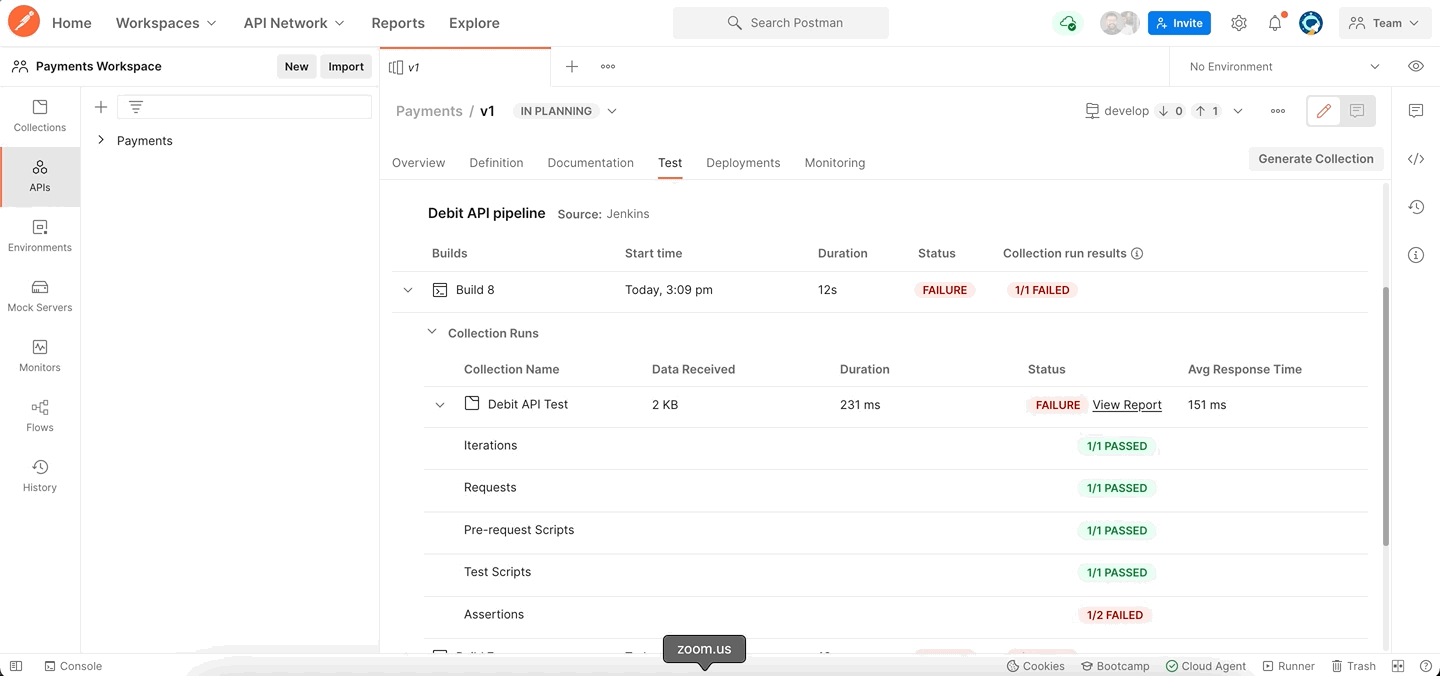The width and height of the screenshot is (1440, 676).
Task: Collapse the Build 8 row
Action: 408,290
